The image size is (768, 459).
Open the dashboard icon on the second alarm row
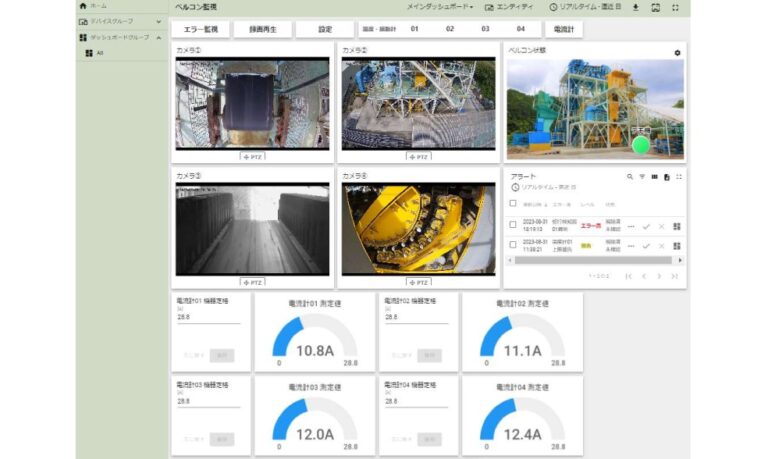(x=677, y=246)
